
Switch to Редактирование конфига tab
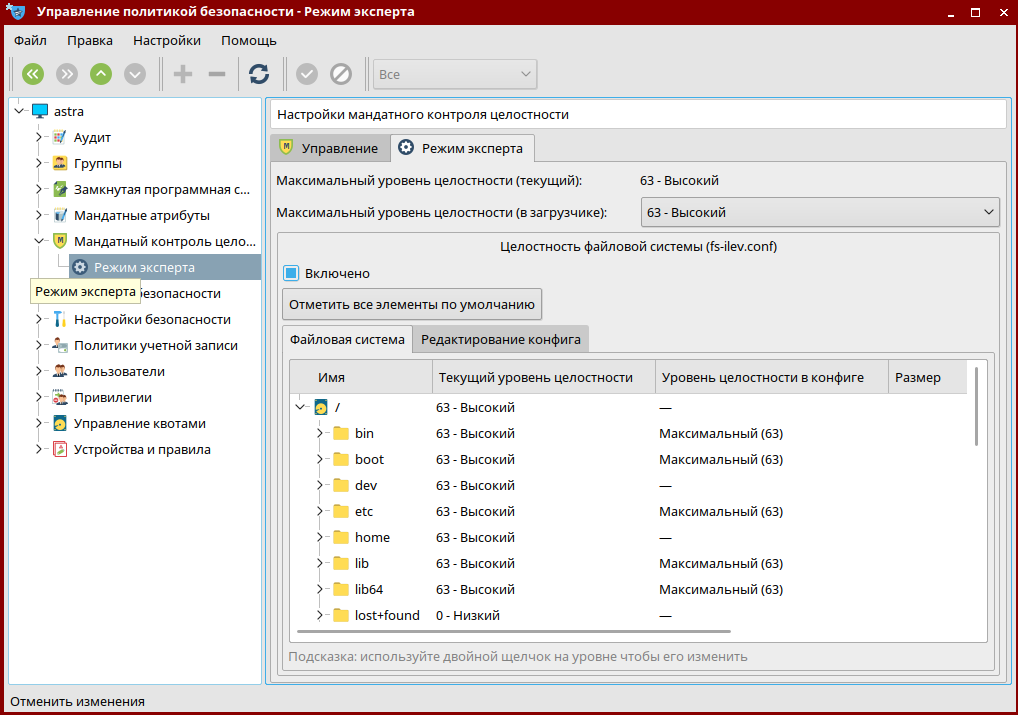500,339
